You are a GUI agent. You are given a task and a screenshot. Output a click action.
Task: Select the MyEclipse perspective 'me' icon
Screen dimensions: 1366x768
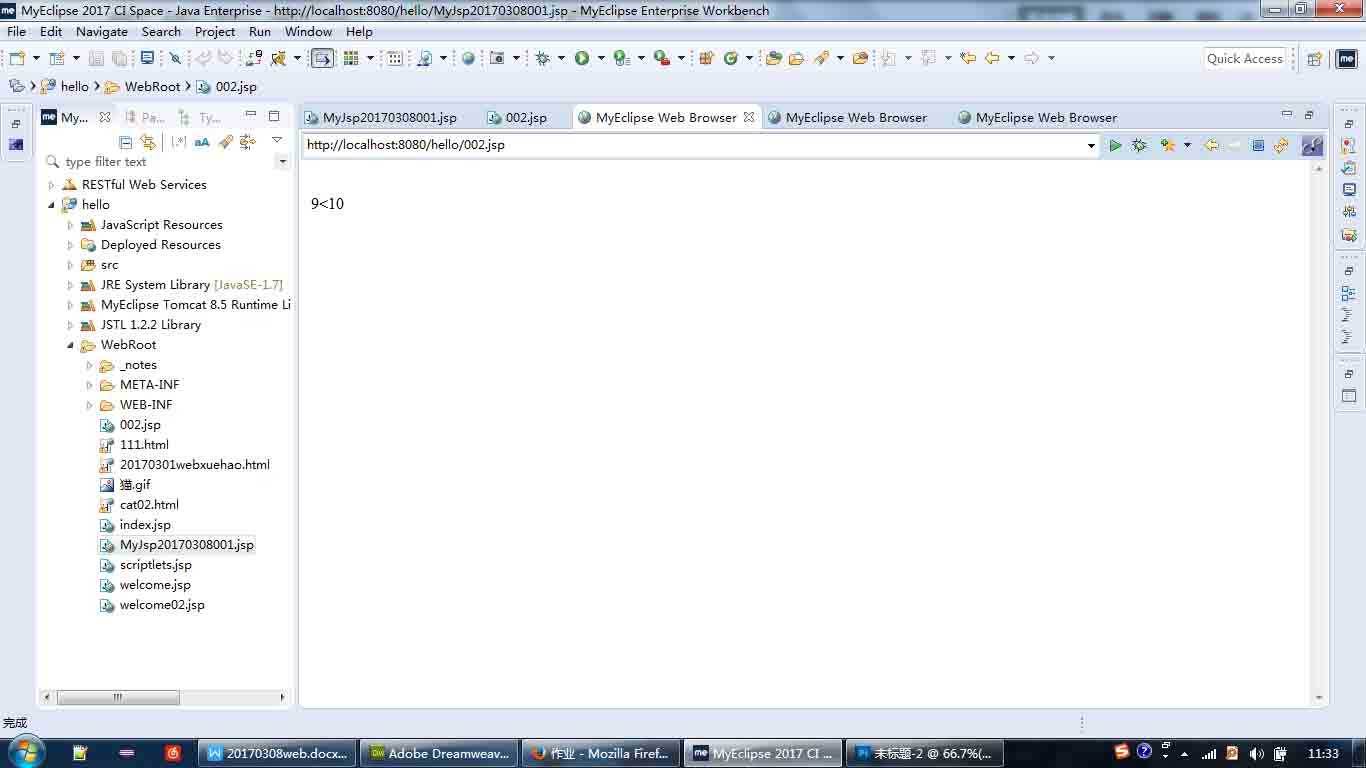point(1347,58)
